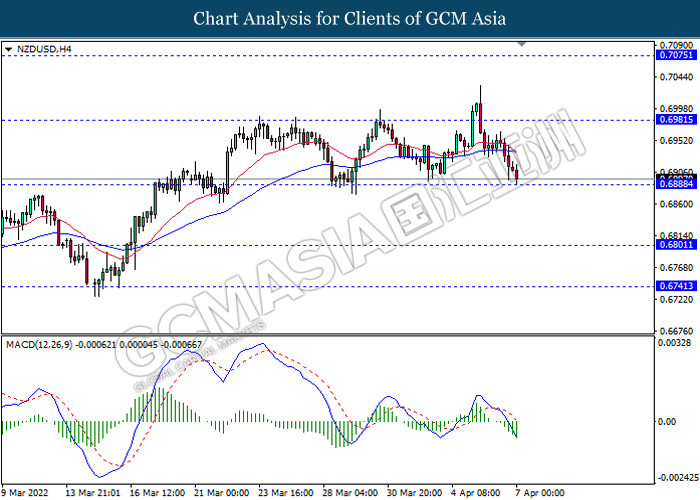
Task: Select the 0.68884 price level label
Action: tap(676, 184)
